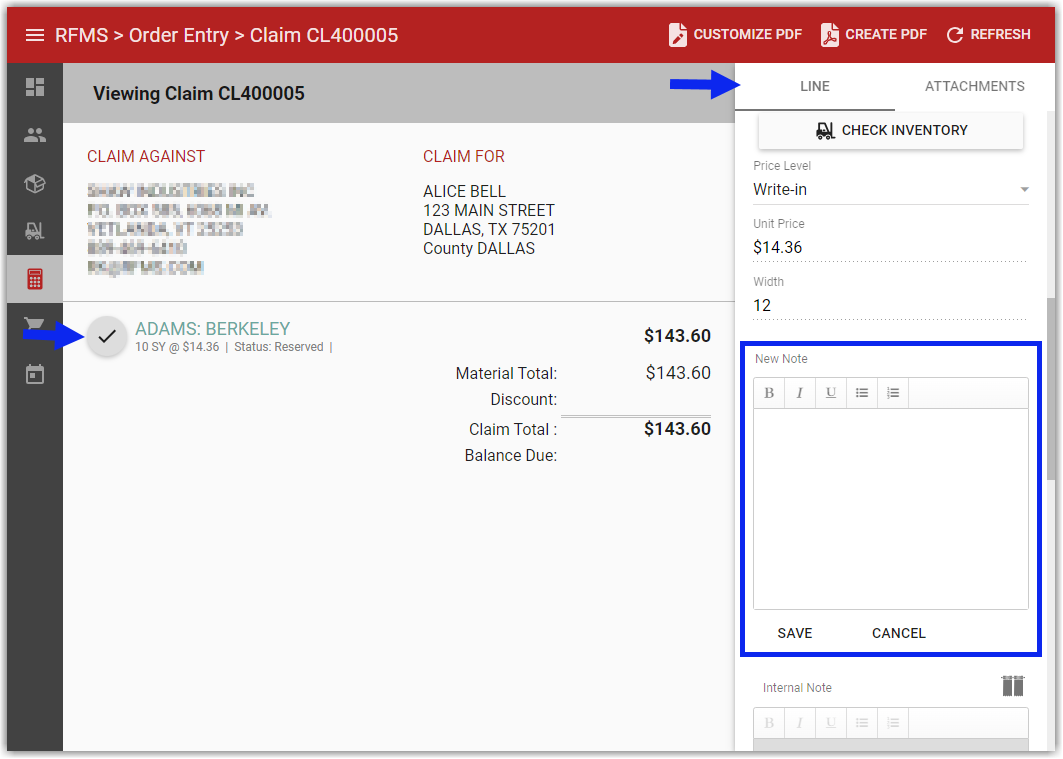
Task: Click the Internal Note column icon
Action: pos(1013,686)
